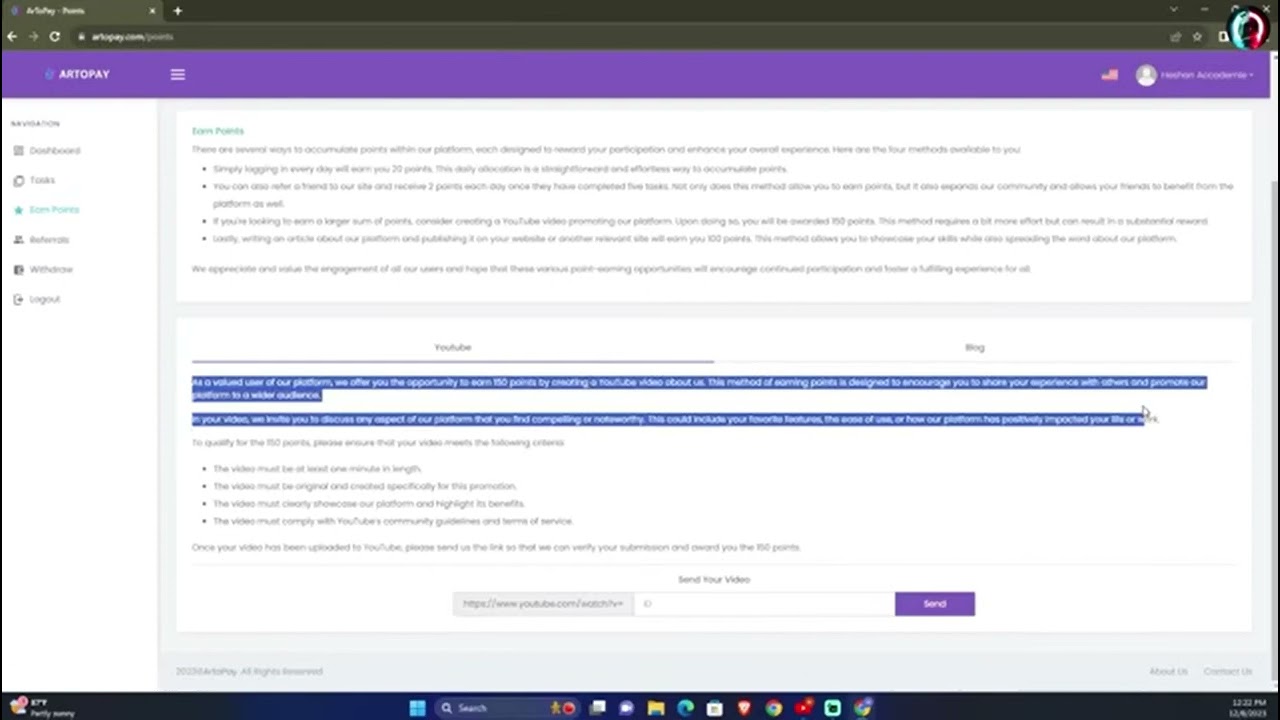The width and height of the screenshot is (1280, 720).
Task: Click the browser forward arrow
Action: [33, 36]
